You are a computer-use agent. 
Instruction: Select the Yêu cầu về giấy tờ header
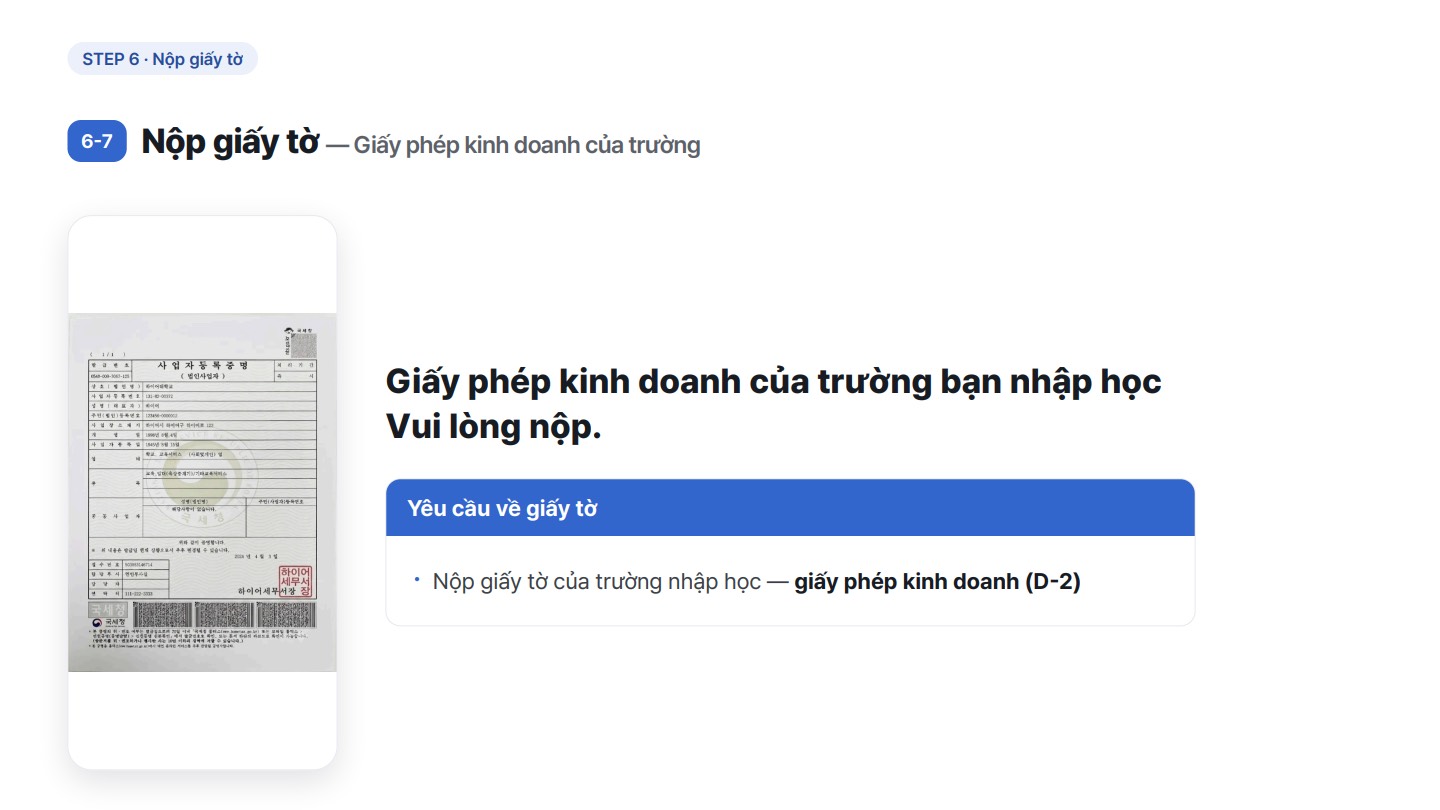(x=790, y=508)
